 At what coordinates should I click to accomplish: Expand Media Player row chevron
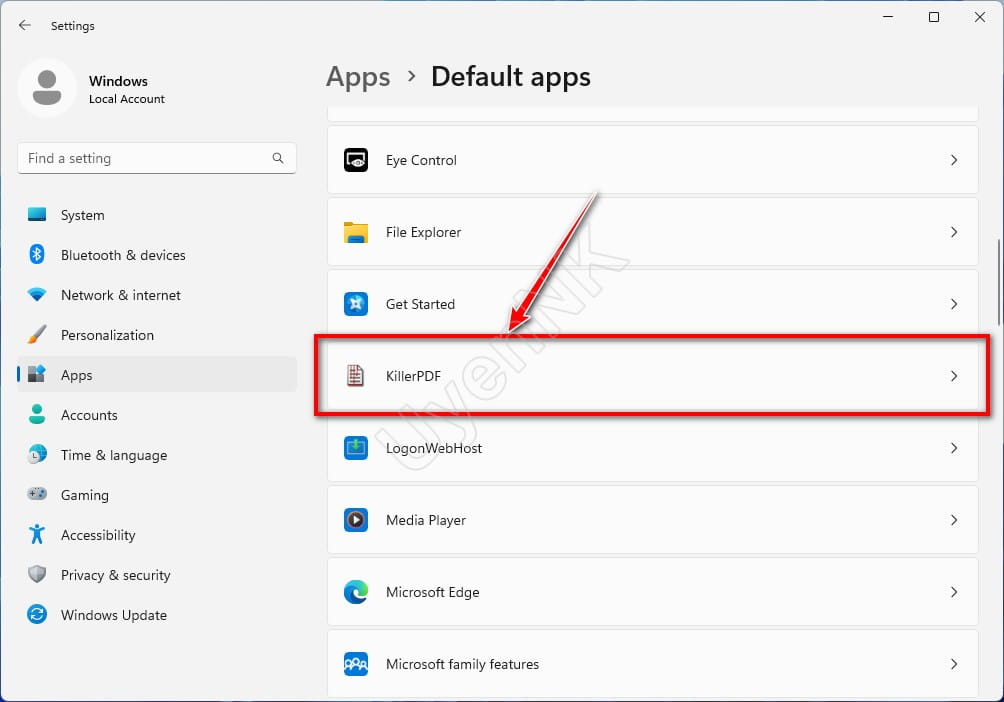pos(954,519)
